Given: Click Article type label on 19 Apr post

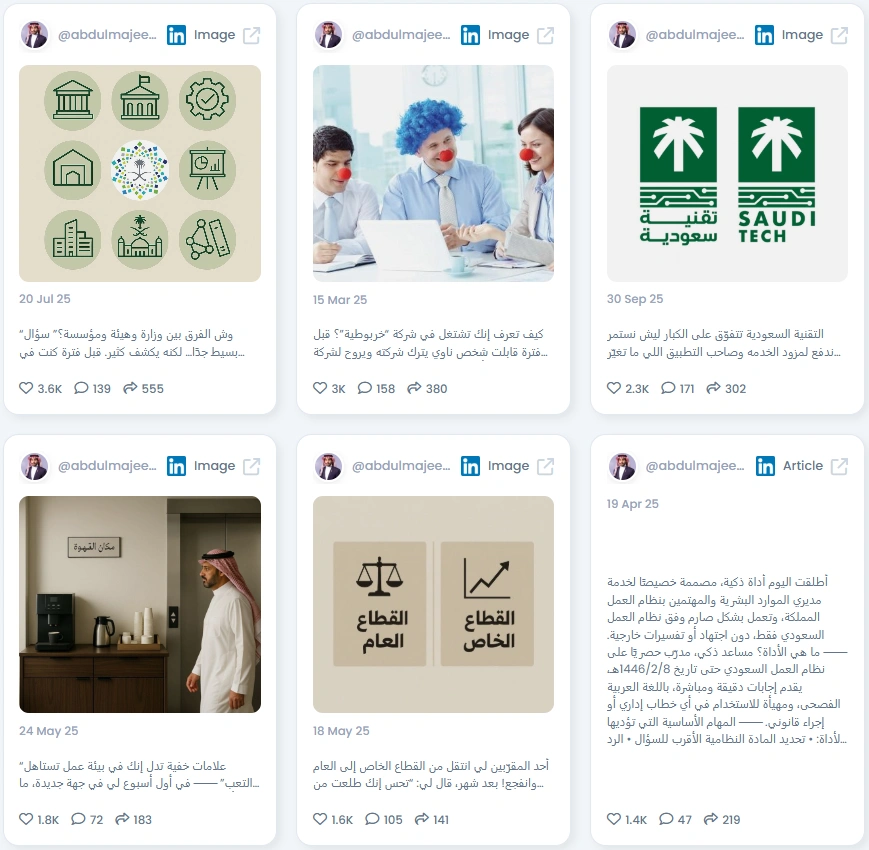Looking at the screenshot, I should point(802,466).
